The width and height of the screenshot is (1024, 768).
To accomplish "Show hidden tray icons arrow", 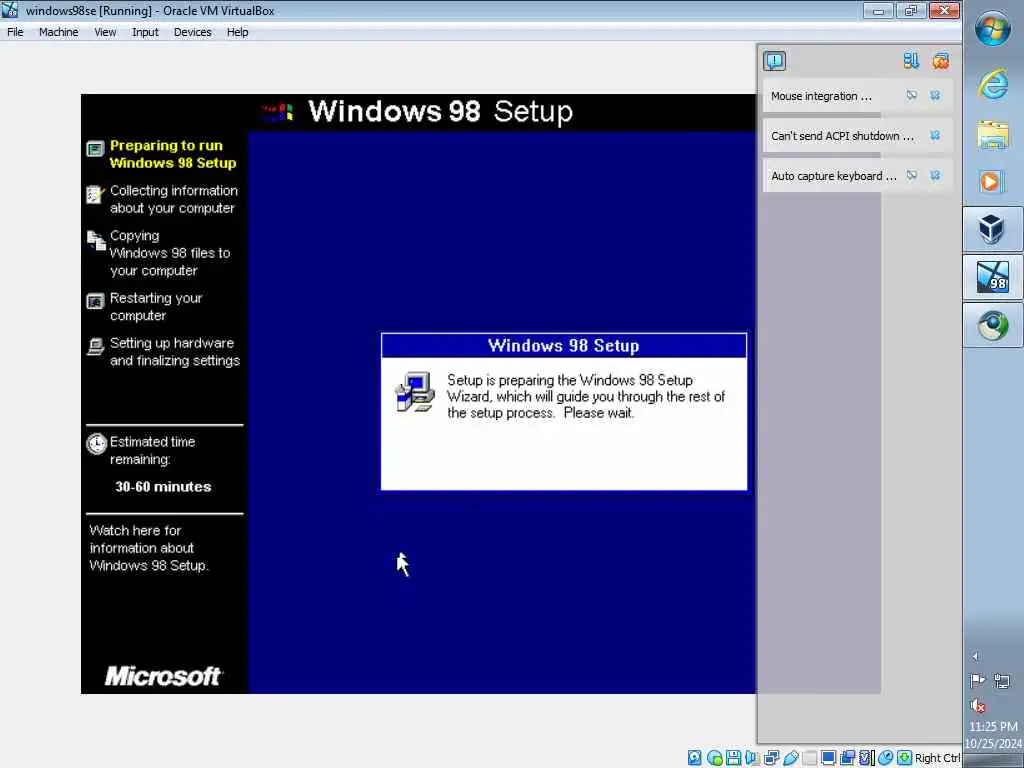I will pos(976,656).
